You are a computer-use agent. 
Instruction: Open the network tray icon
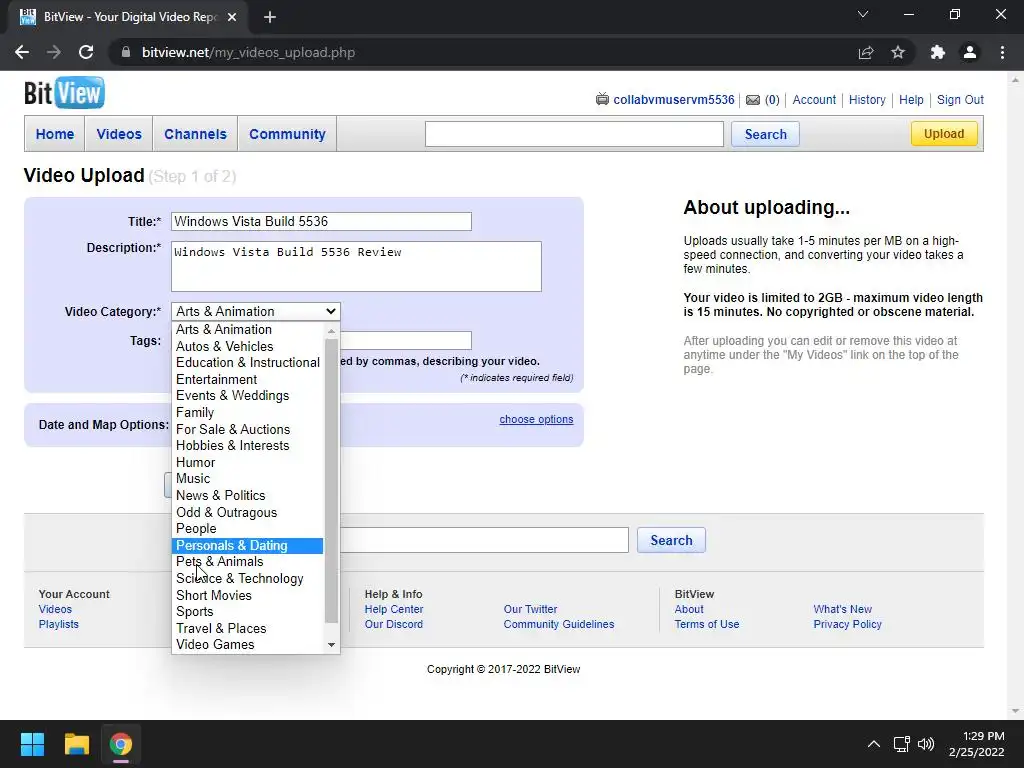[902, 744]
